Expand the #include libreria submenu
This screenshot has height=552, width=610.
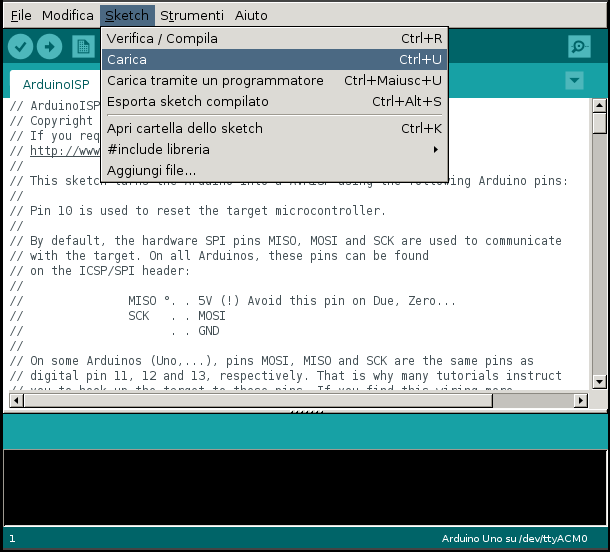tap(275, 149)
